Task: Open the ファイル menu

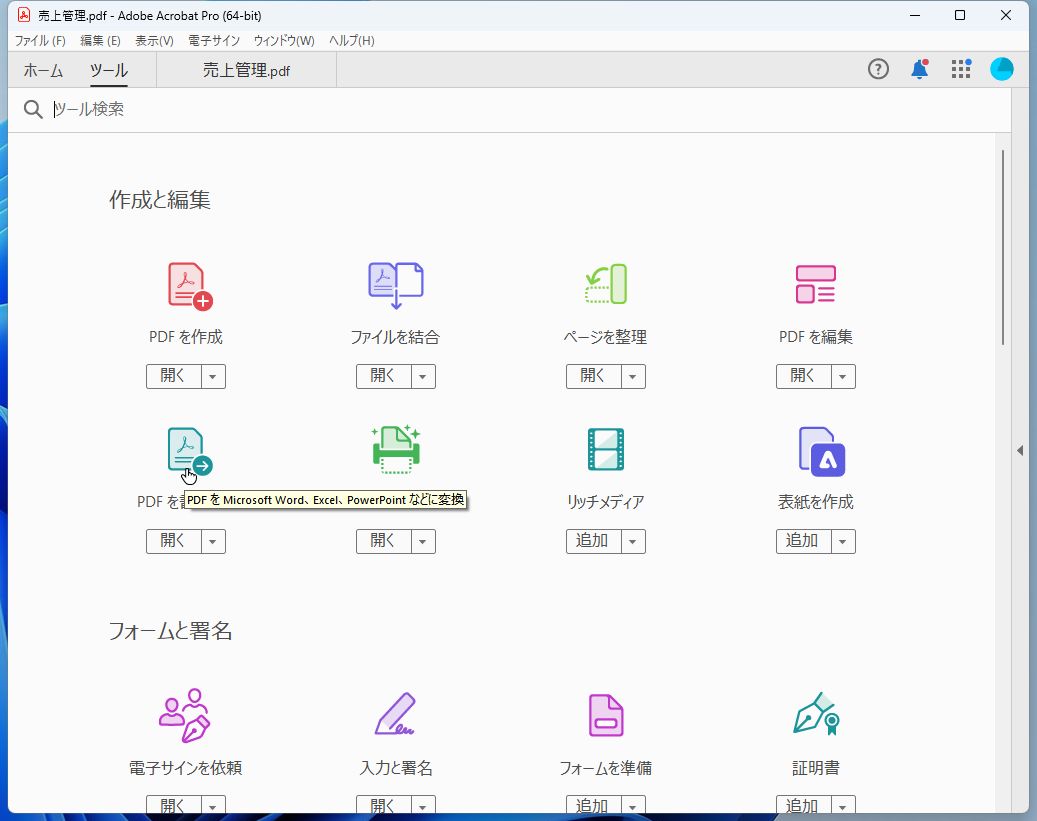Action: 38,40
